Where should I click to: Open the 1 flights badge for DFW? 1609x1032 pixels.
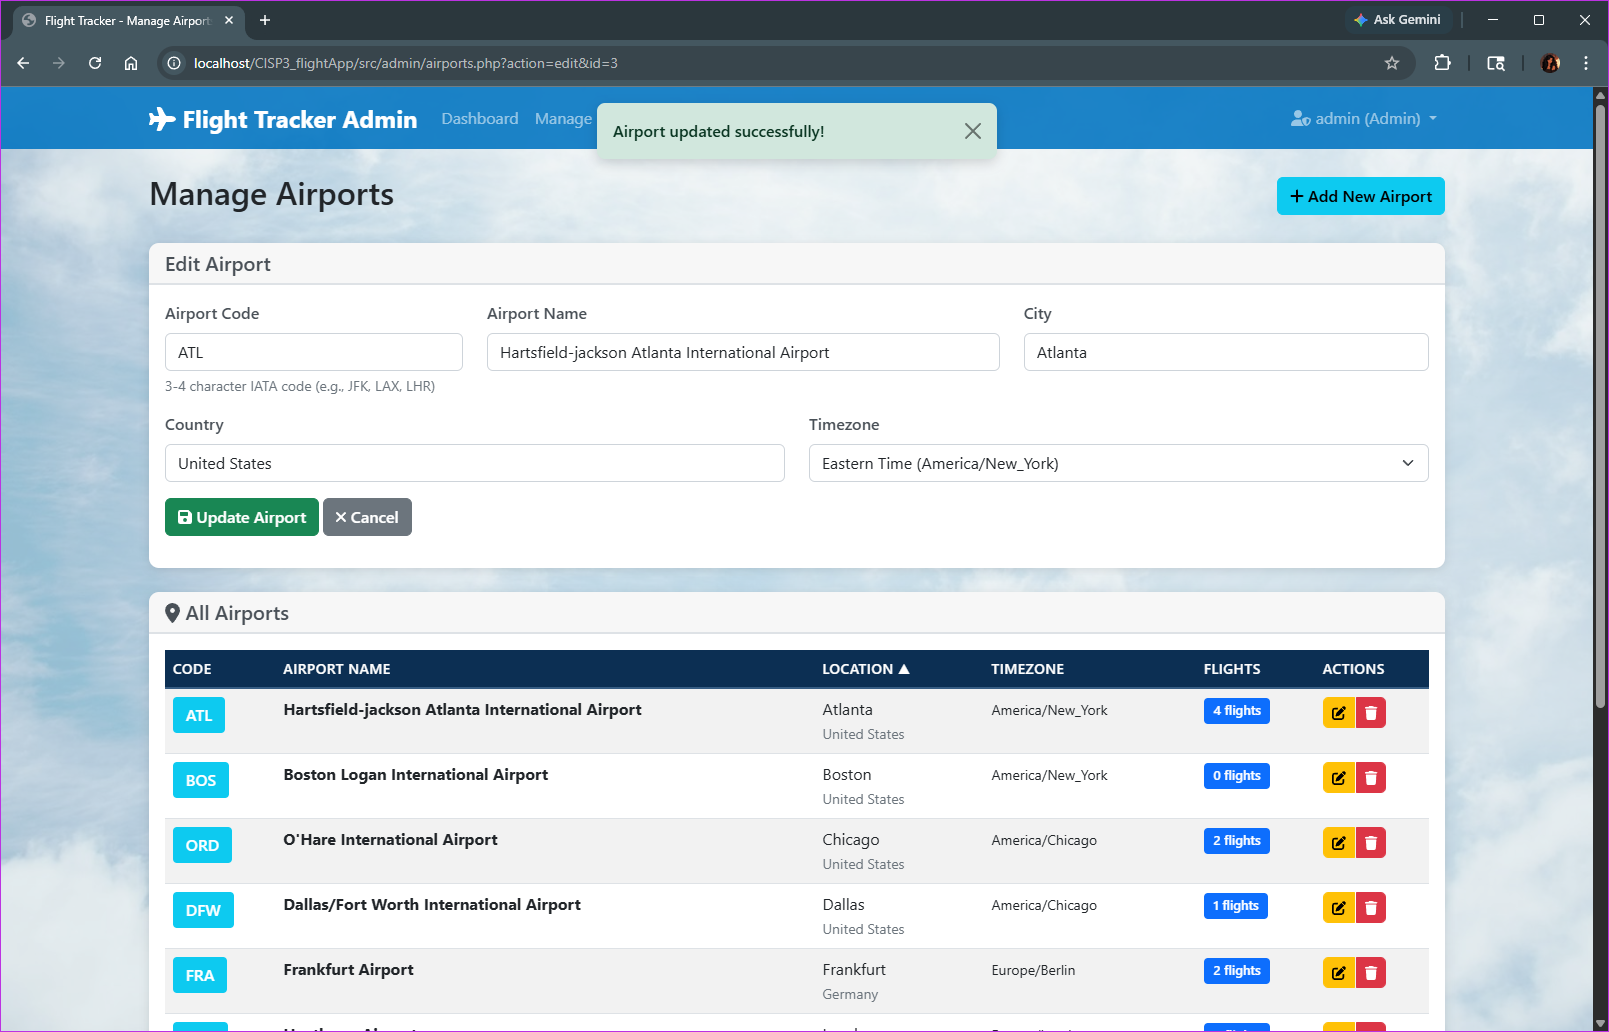pyautogui.click(x=1235, y=906)
